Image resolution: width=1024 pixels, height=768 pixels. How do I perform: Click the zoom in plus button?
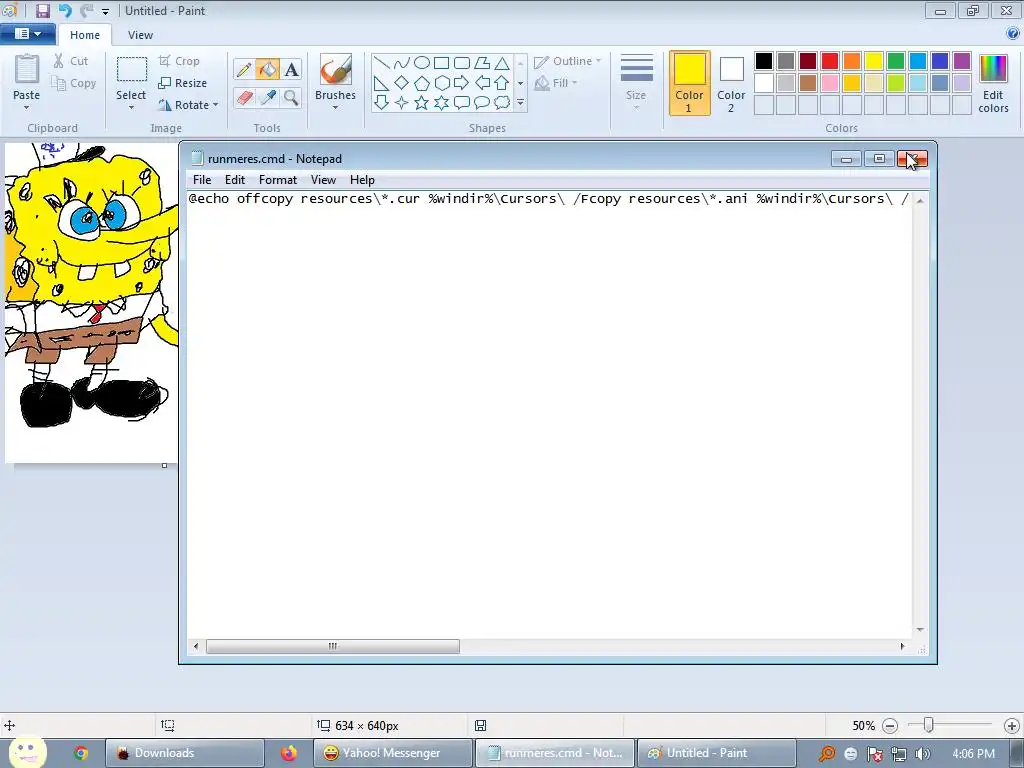tap(1012, 726)
